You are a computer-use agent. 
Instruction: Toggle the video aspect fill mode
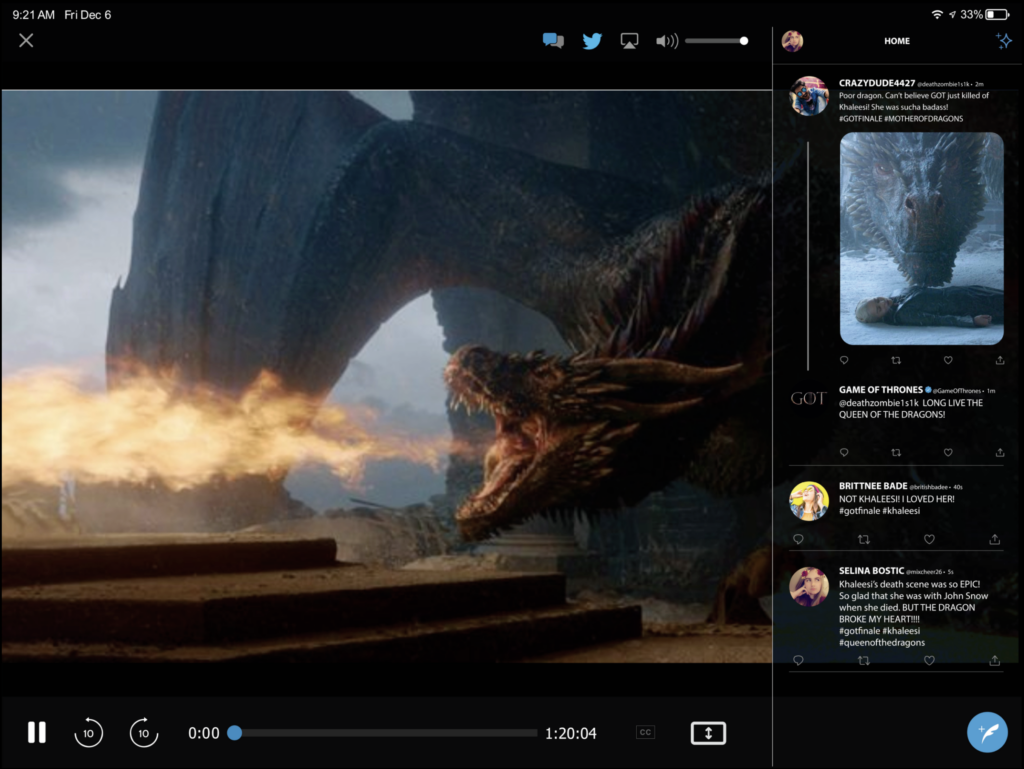(708, 733)
